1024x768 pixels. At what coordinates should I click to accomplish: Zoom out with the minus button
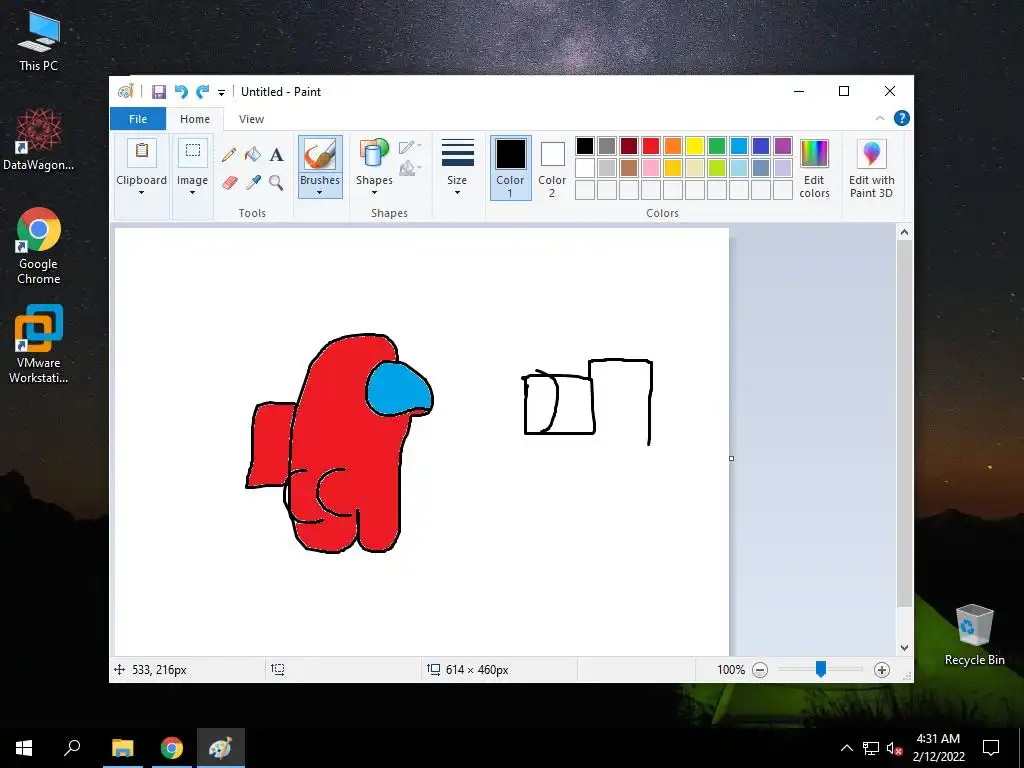coord(760,670)
